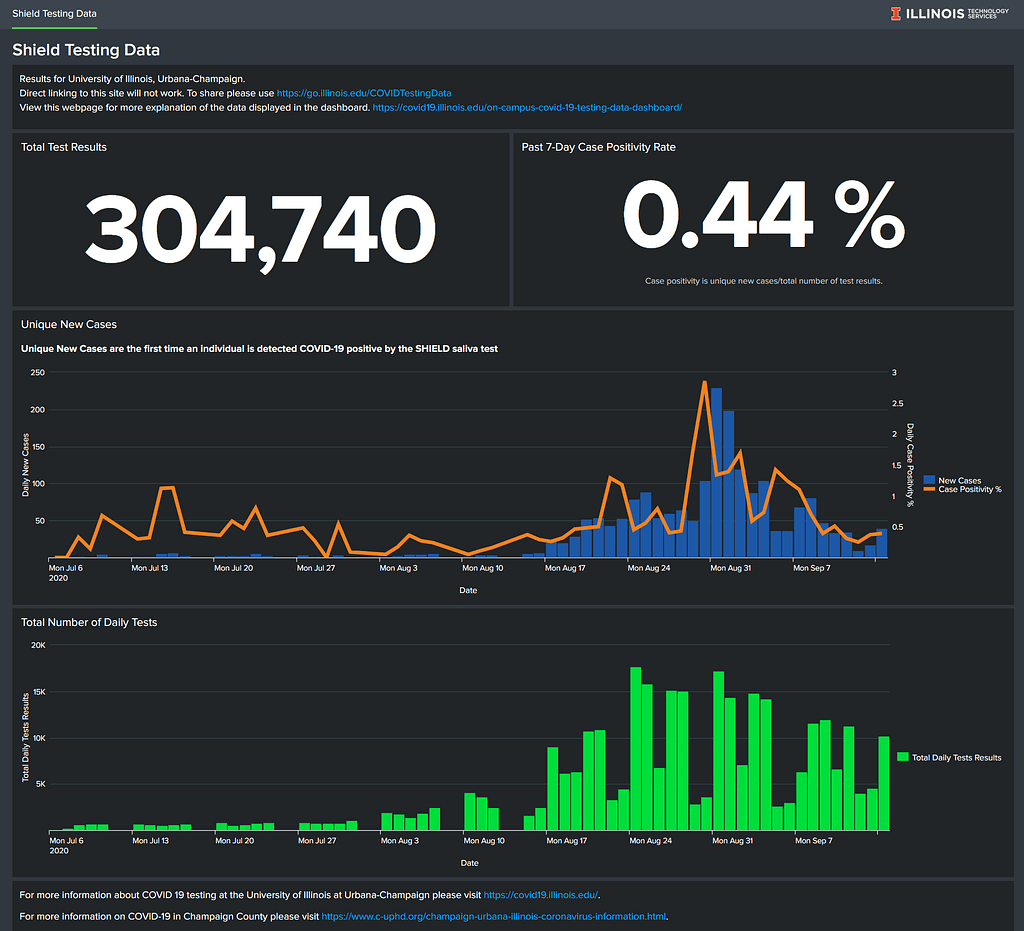
Task: Click the 250 axis label on new cases chart
Action: [x=38, y=373]
